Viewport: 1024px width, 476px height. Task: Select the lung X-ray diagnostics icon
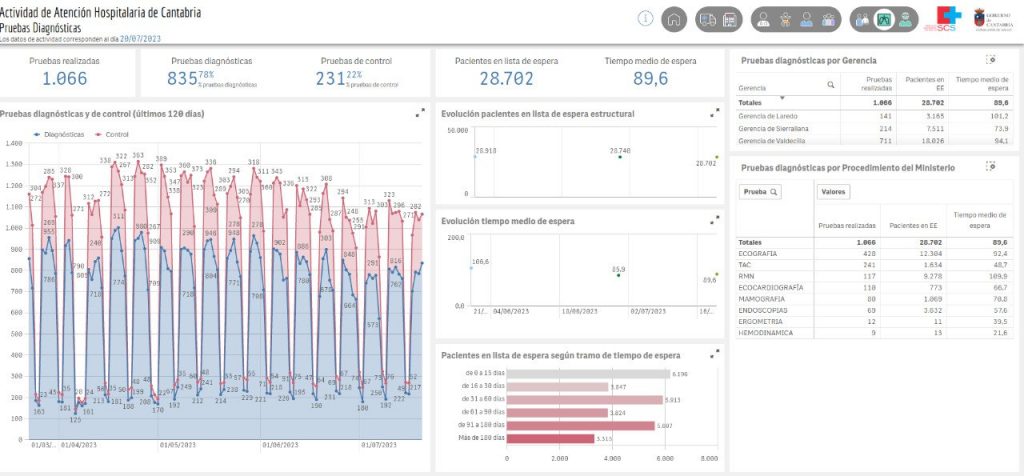pos(884,19)
